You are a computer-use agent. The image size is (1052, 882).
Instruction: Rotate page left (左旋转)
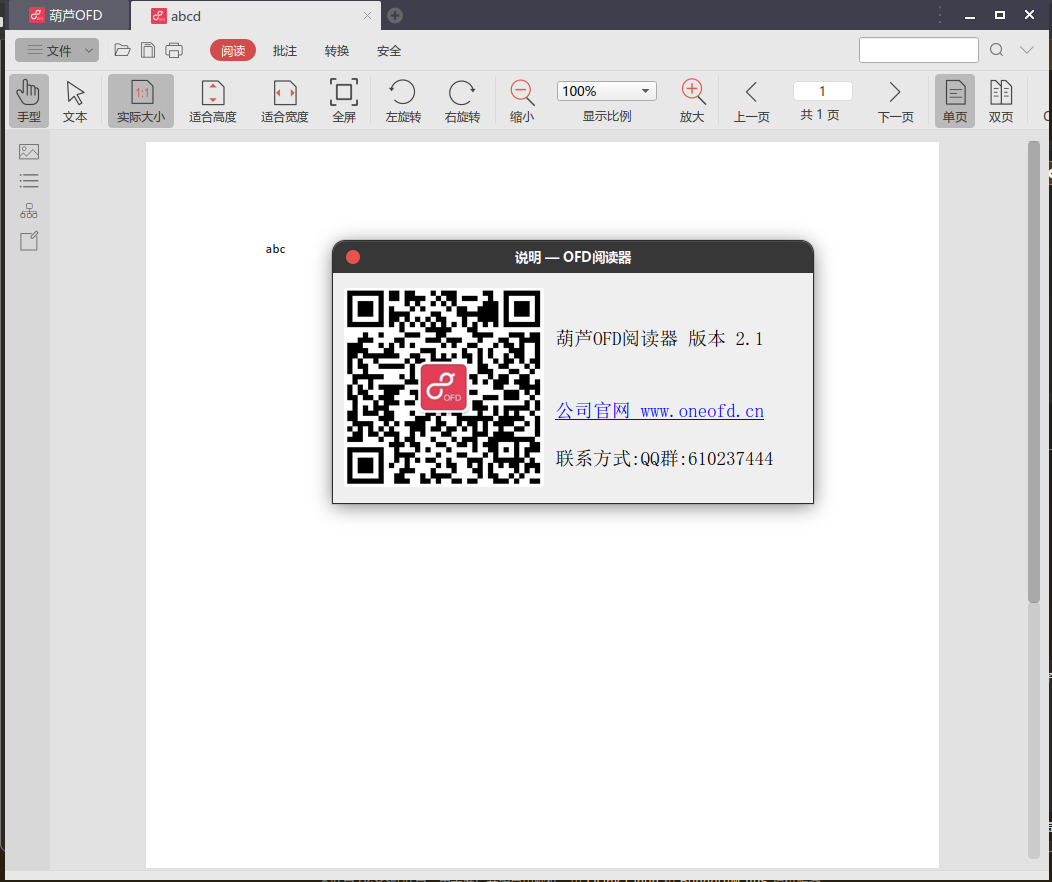click(403, 101)
